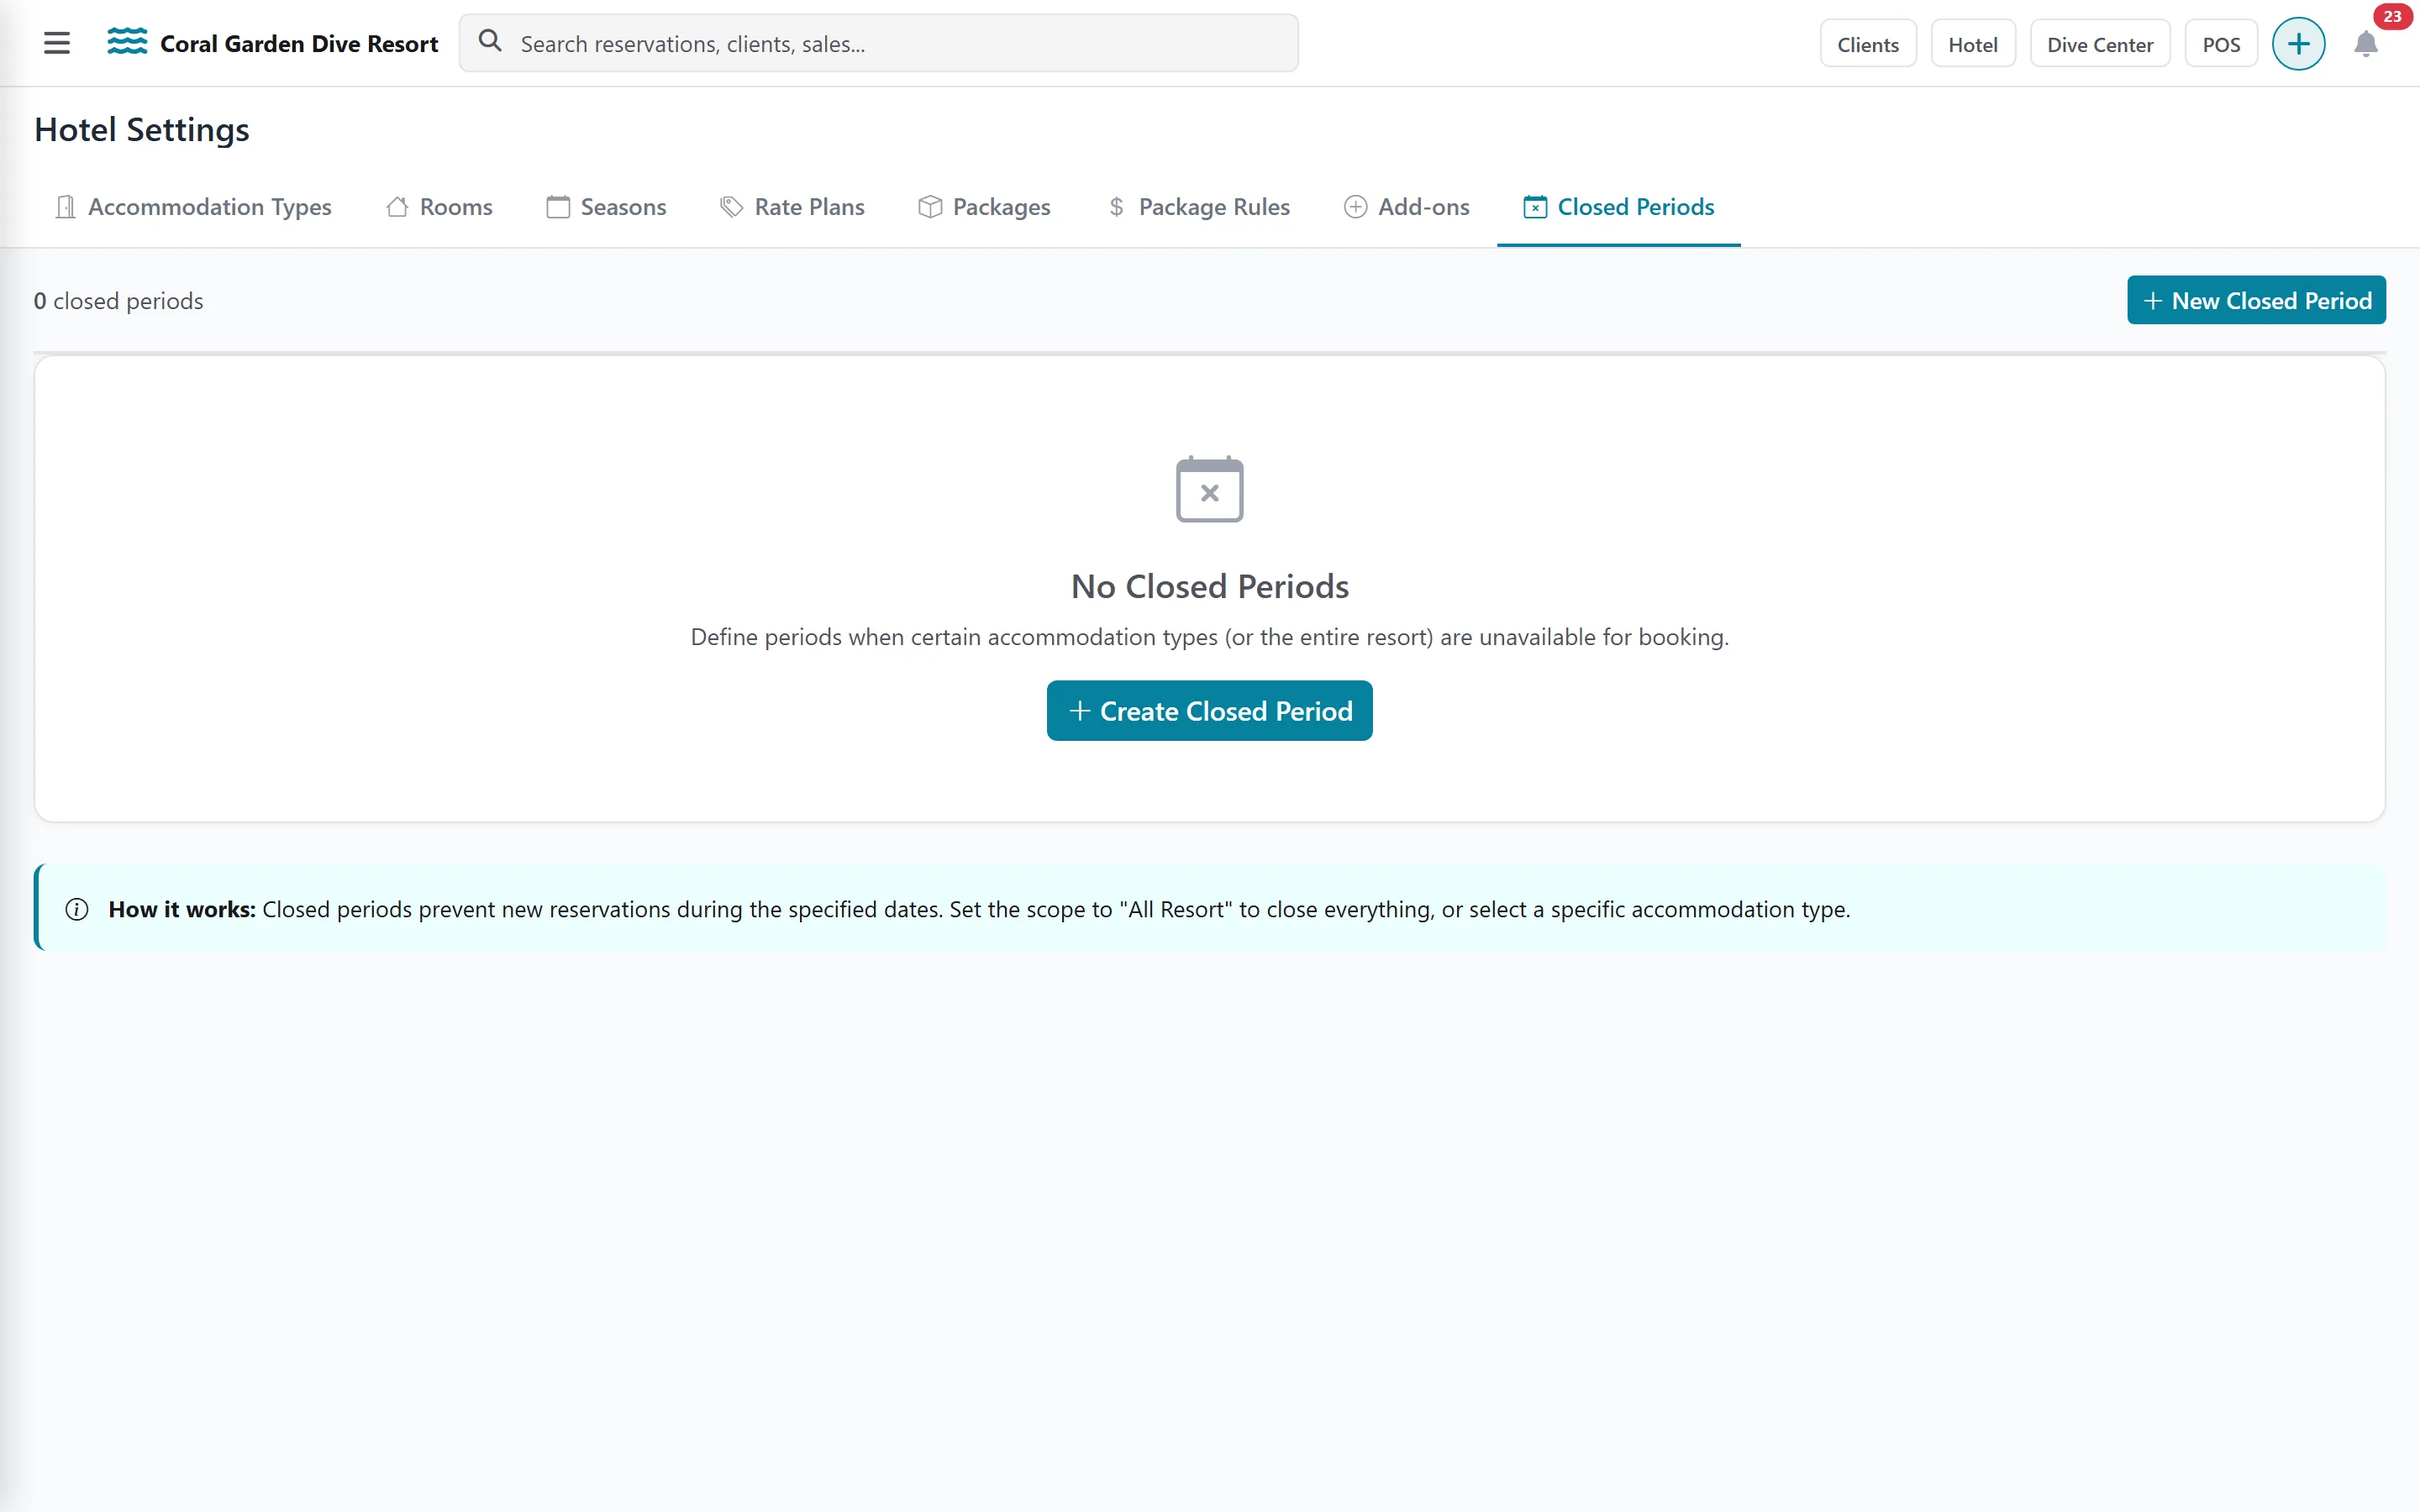Click the No Closed Periods heading
The width and height of the screenshot is (2420, 1512).
point(1209,586)
